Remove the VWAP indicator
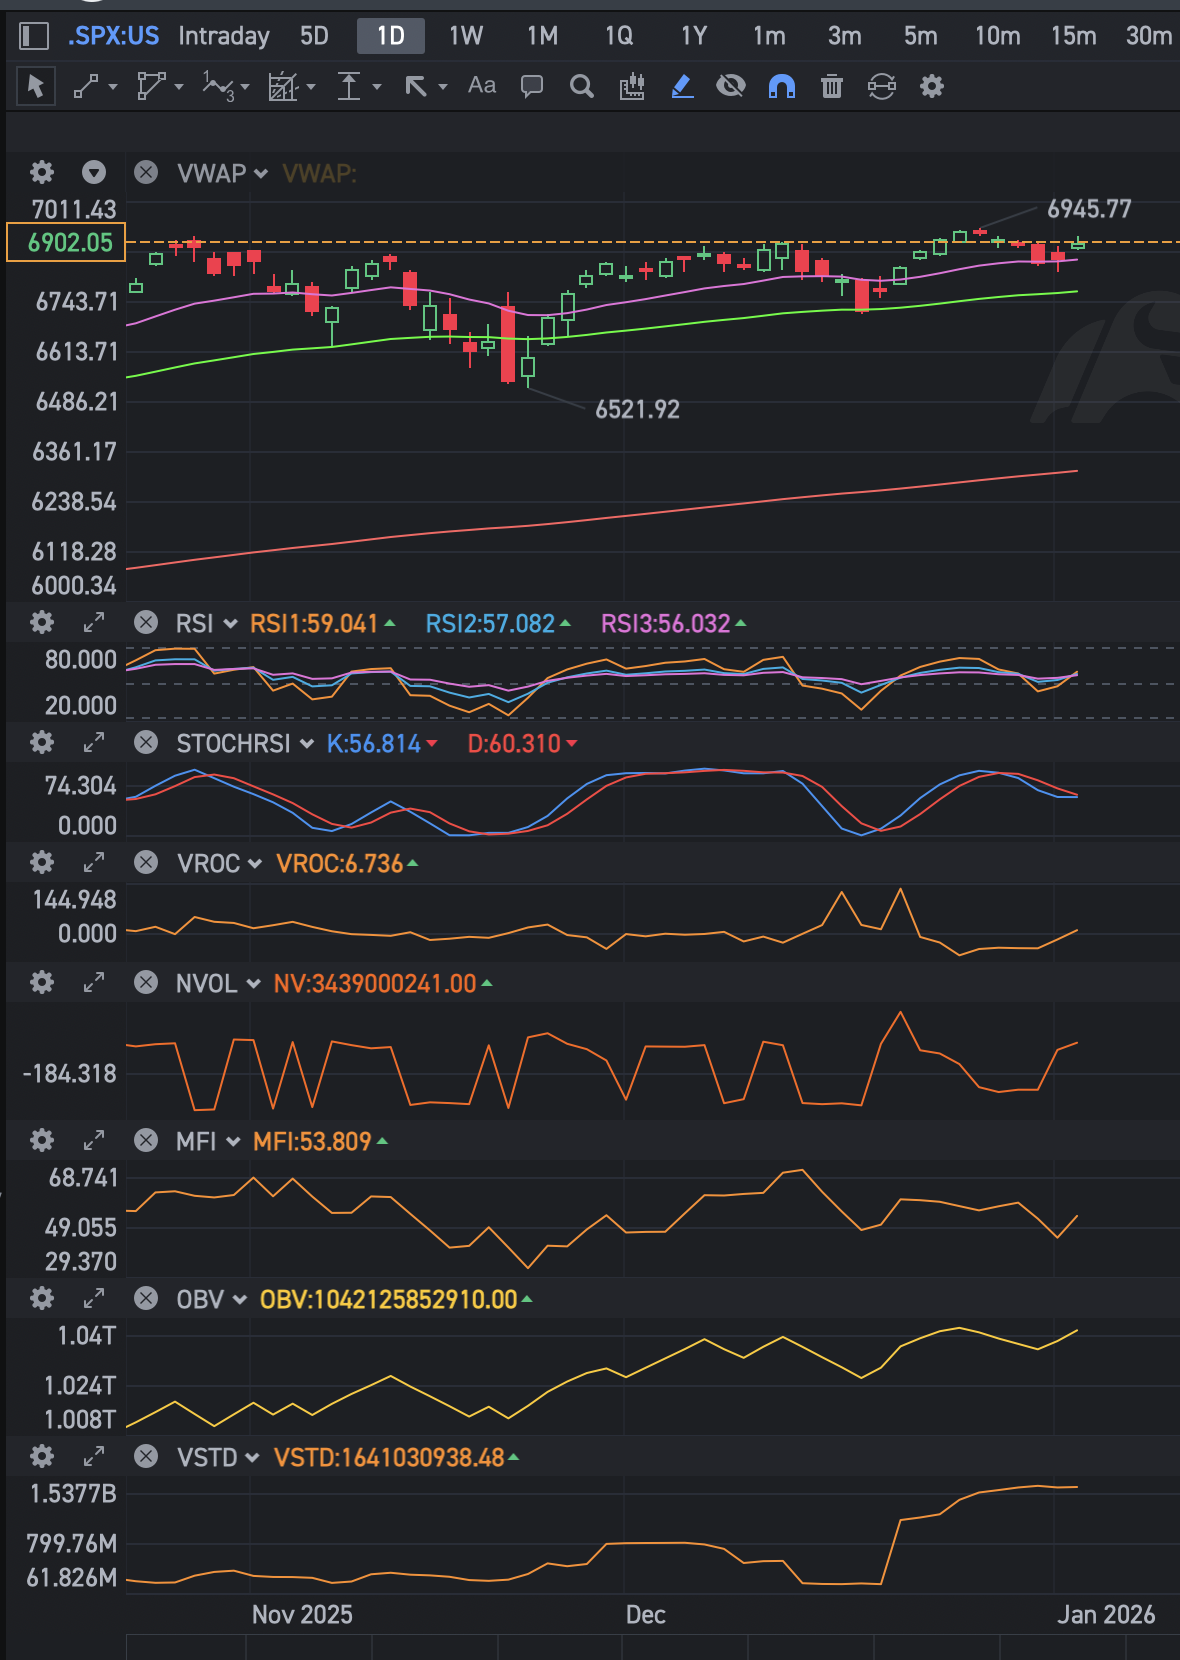1180x1660 pixels. (x=146, y=173)
